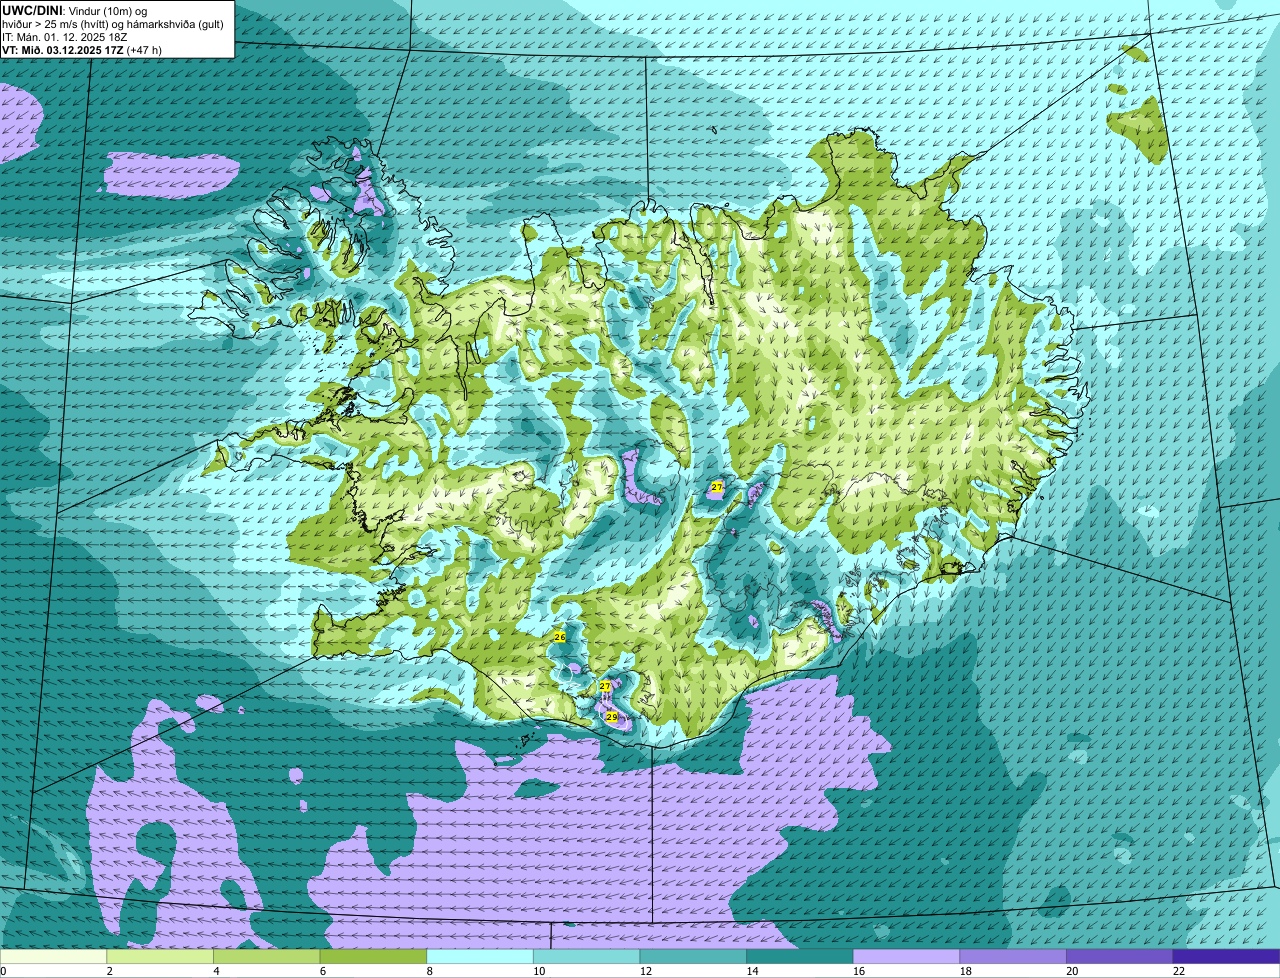1280x978 pixels.
Task: Click the "UWC/DINI" title in the legend box
Action: (x=31, y=9)
